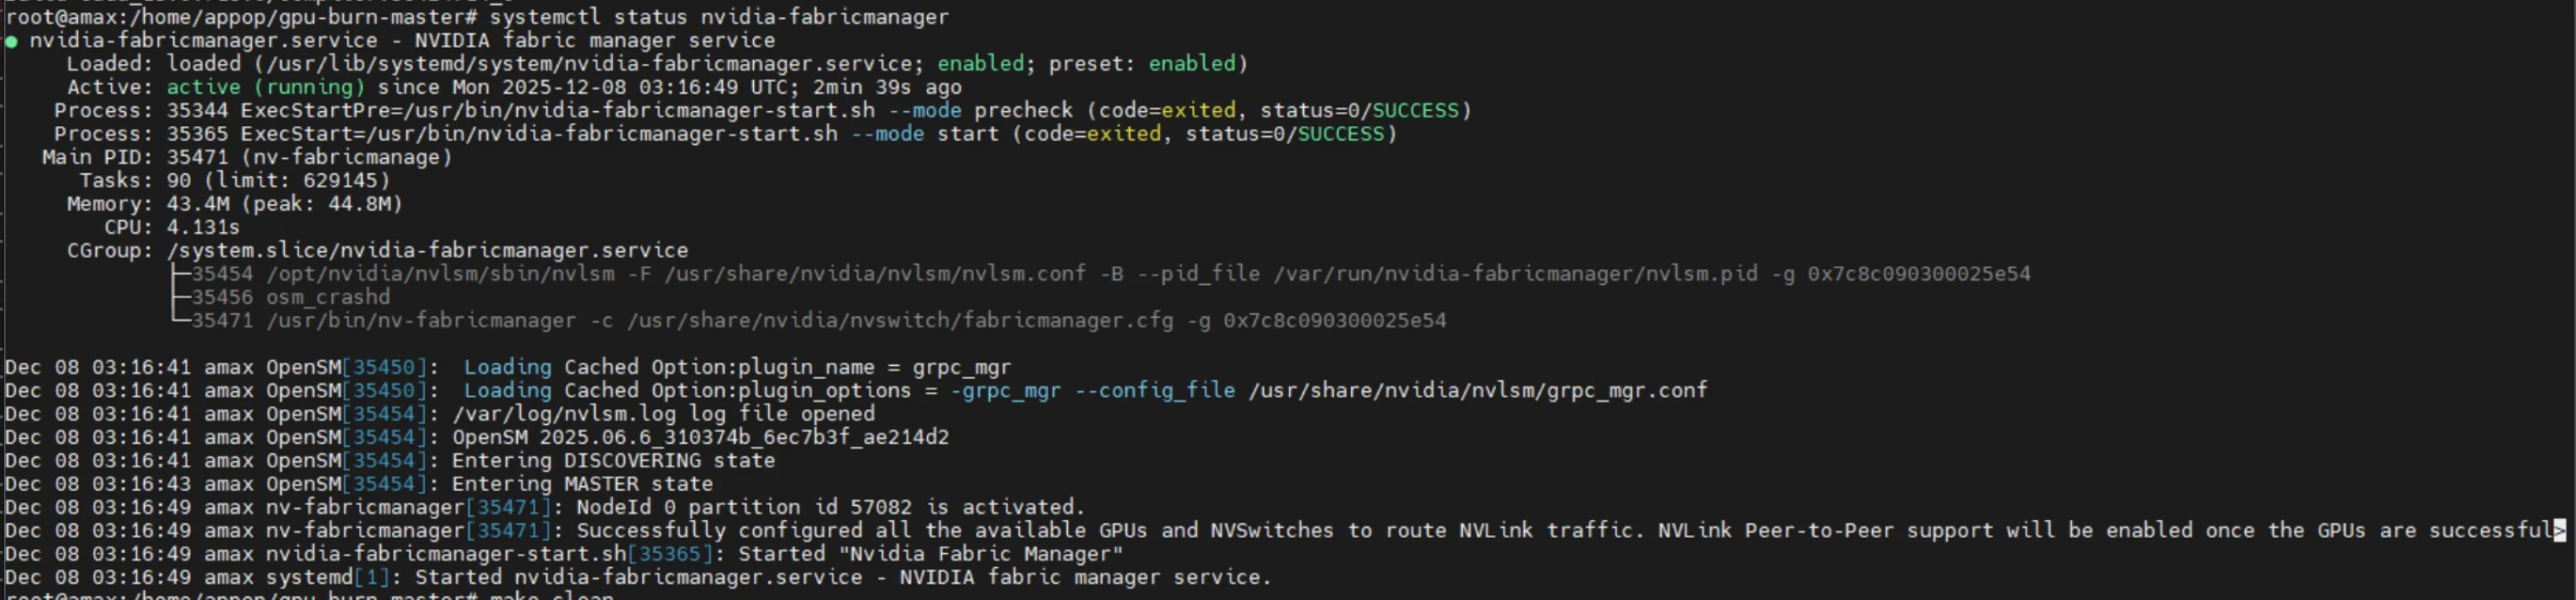Click the fabricmanager.cfg config file path
This screenshot has width=2576, height=600.
(899, 321)
